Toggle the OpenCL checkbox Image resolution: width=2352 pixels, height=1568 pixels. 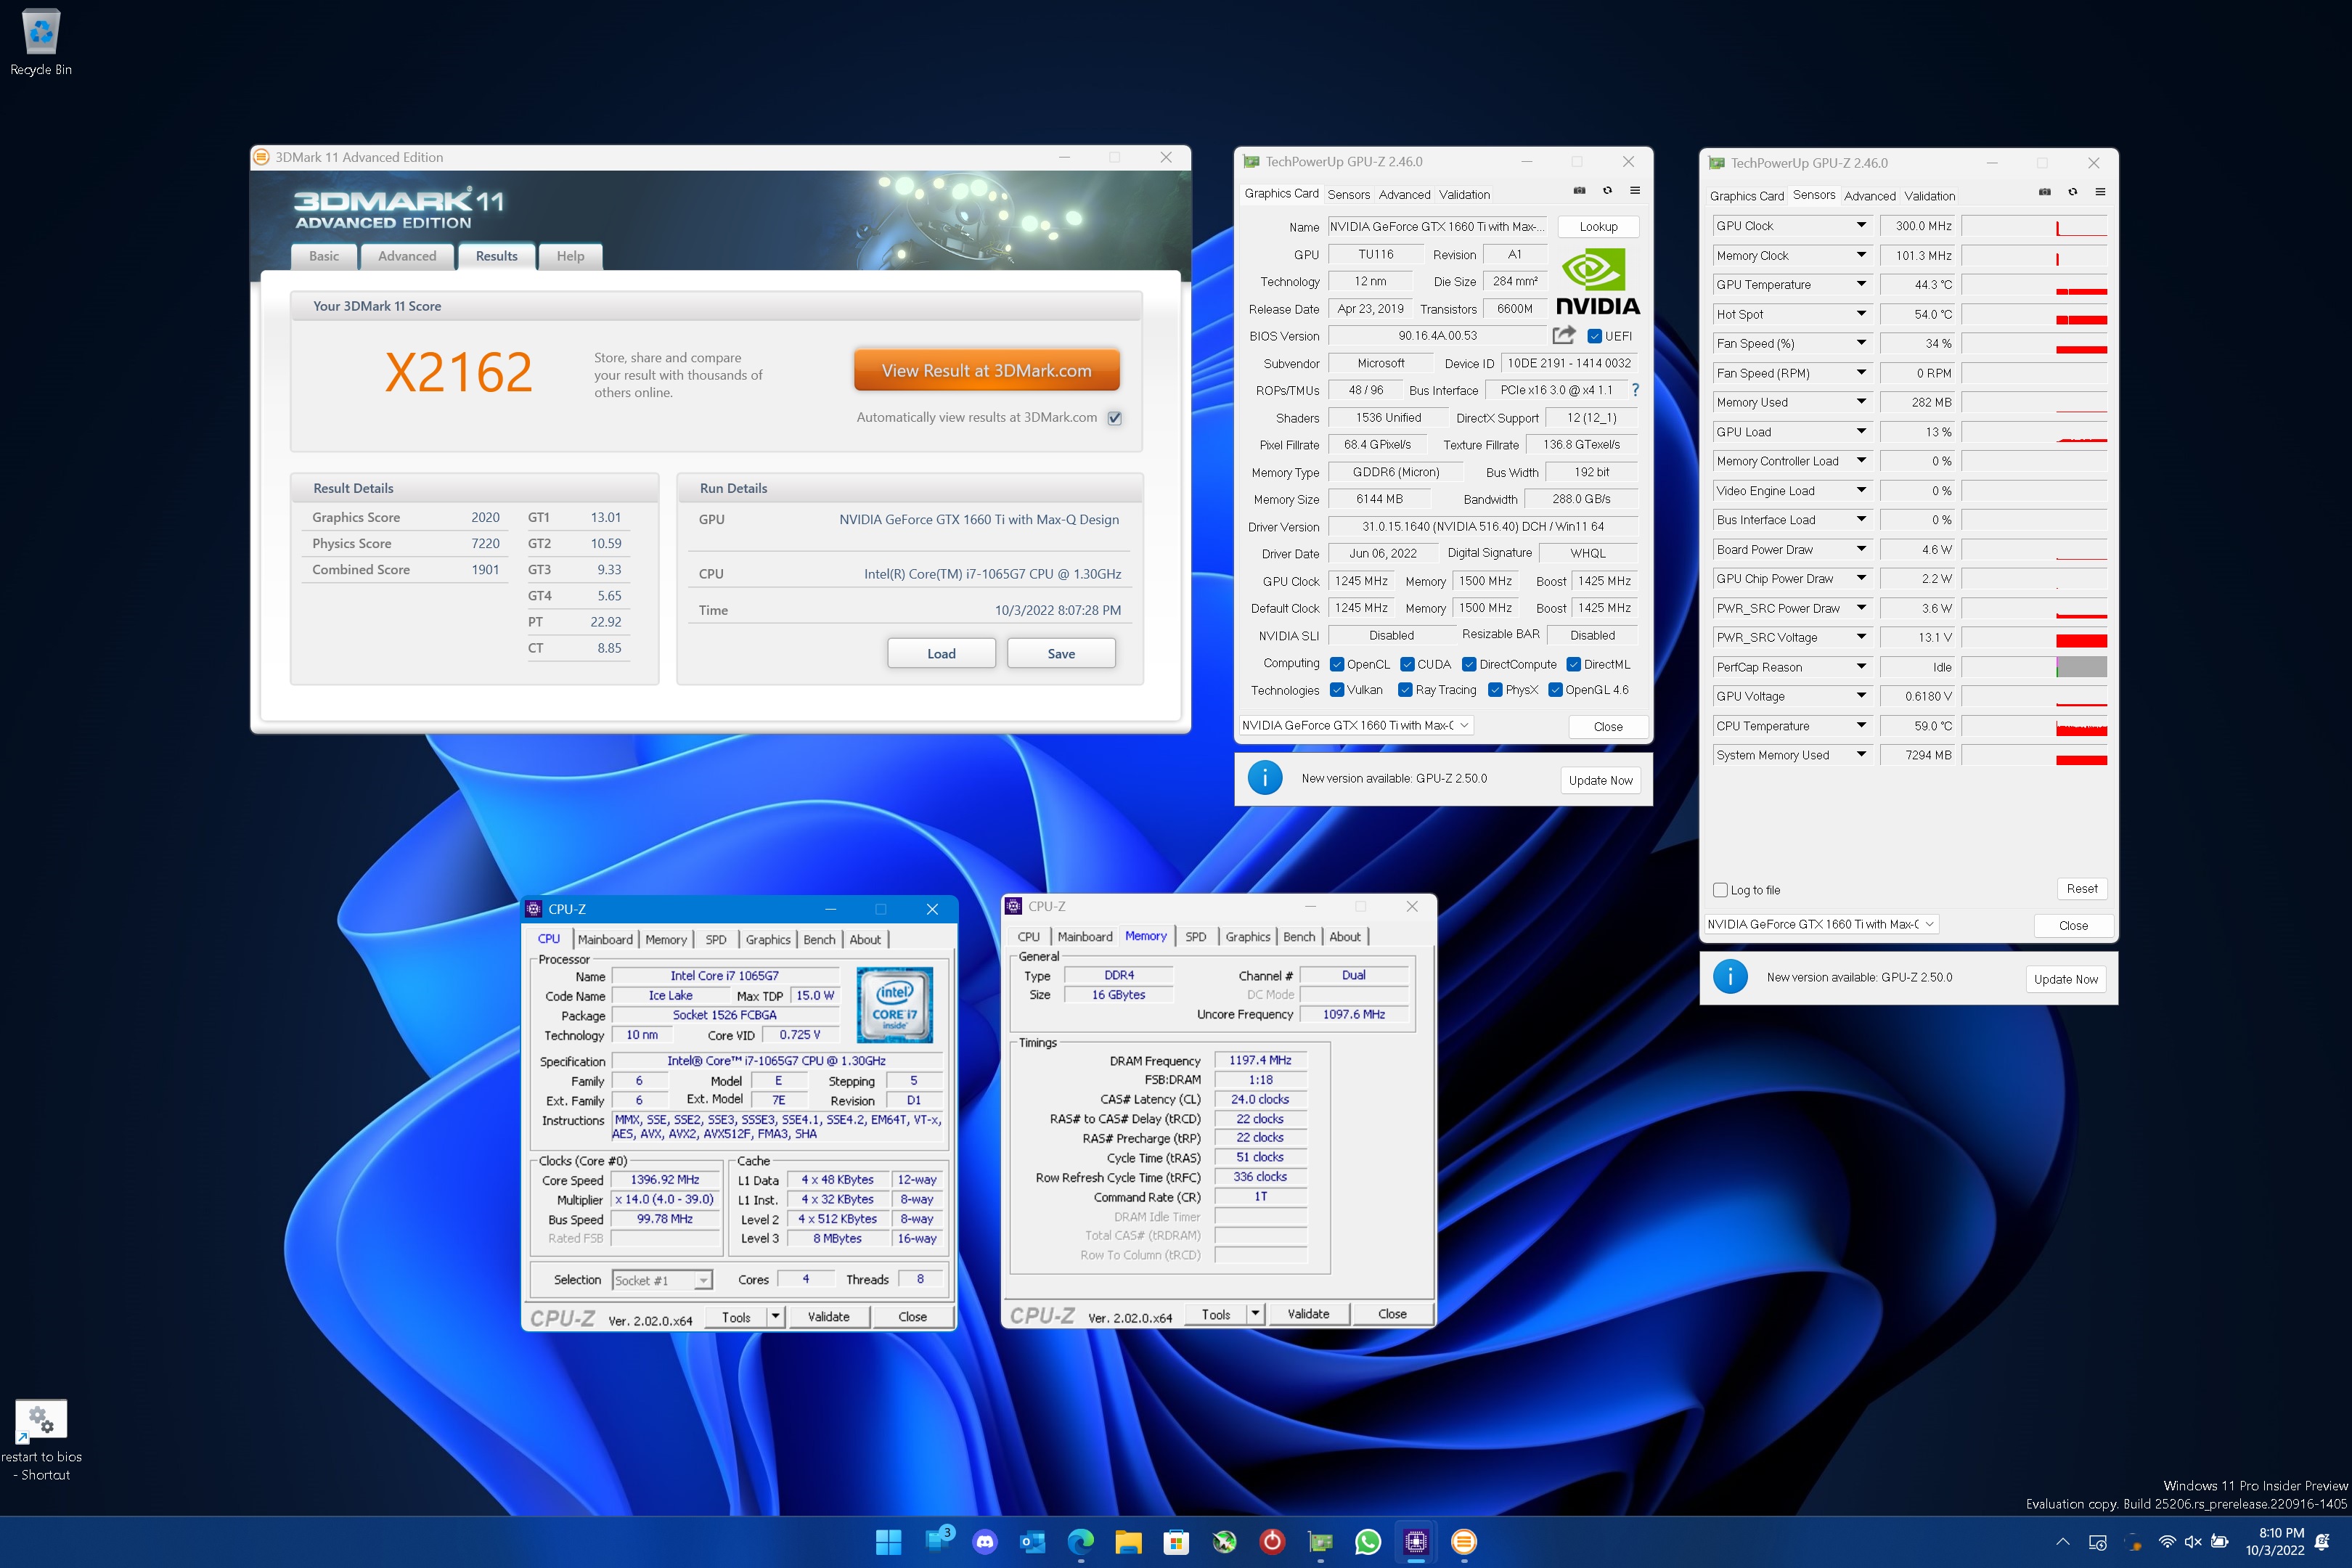click(1337, 664)
